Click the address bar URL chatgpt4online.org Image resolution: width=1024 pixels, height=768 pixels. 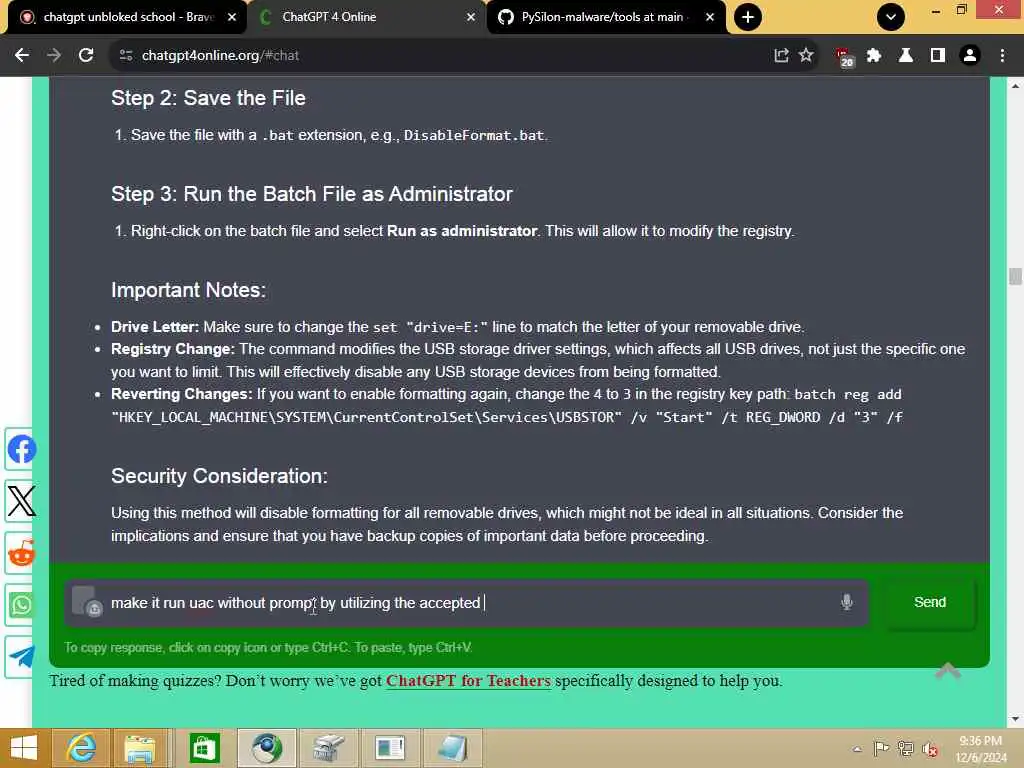(220, 56)
